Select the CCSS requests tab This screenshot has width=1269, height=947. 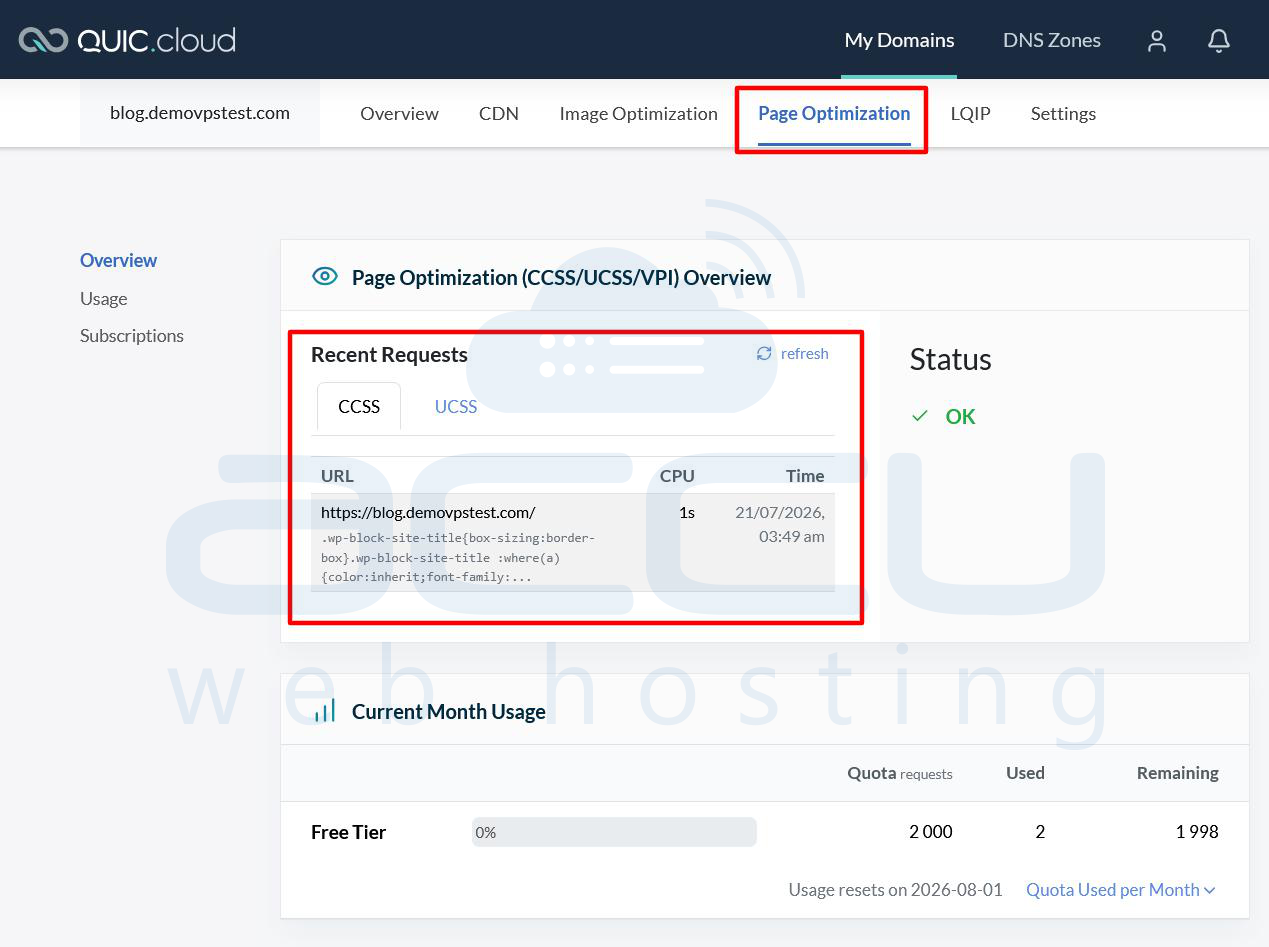click(359, 406)
